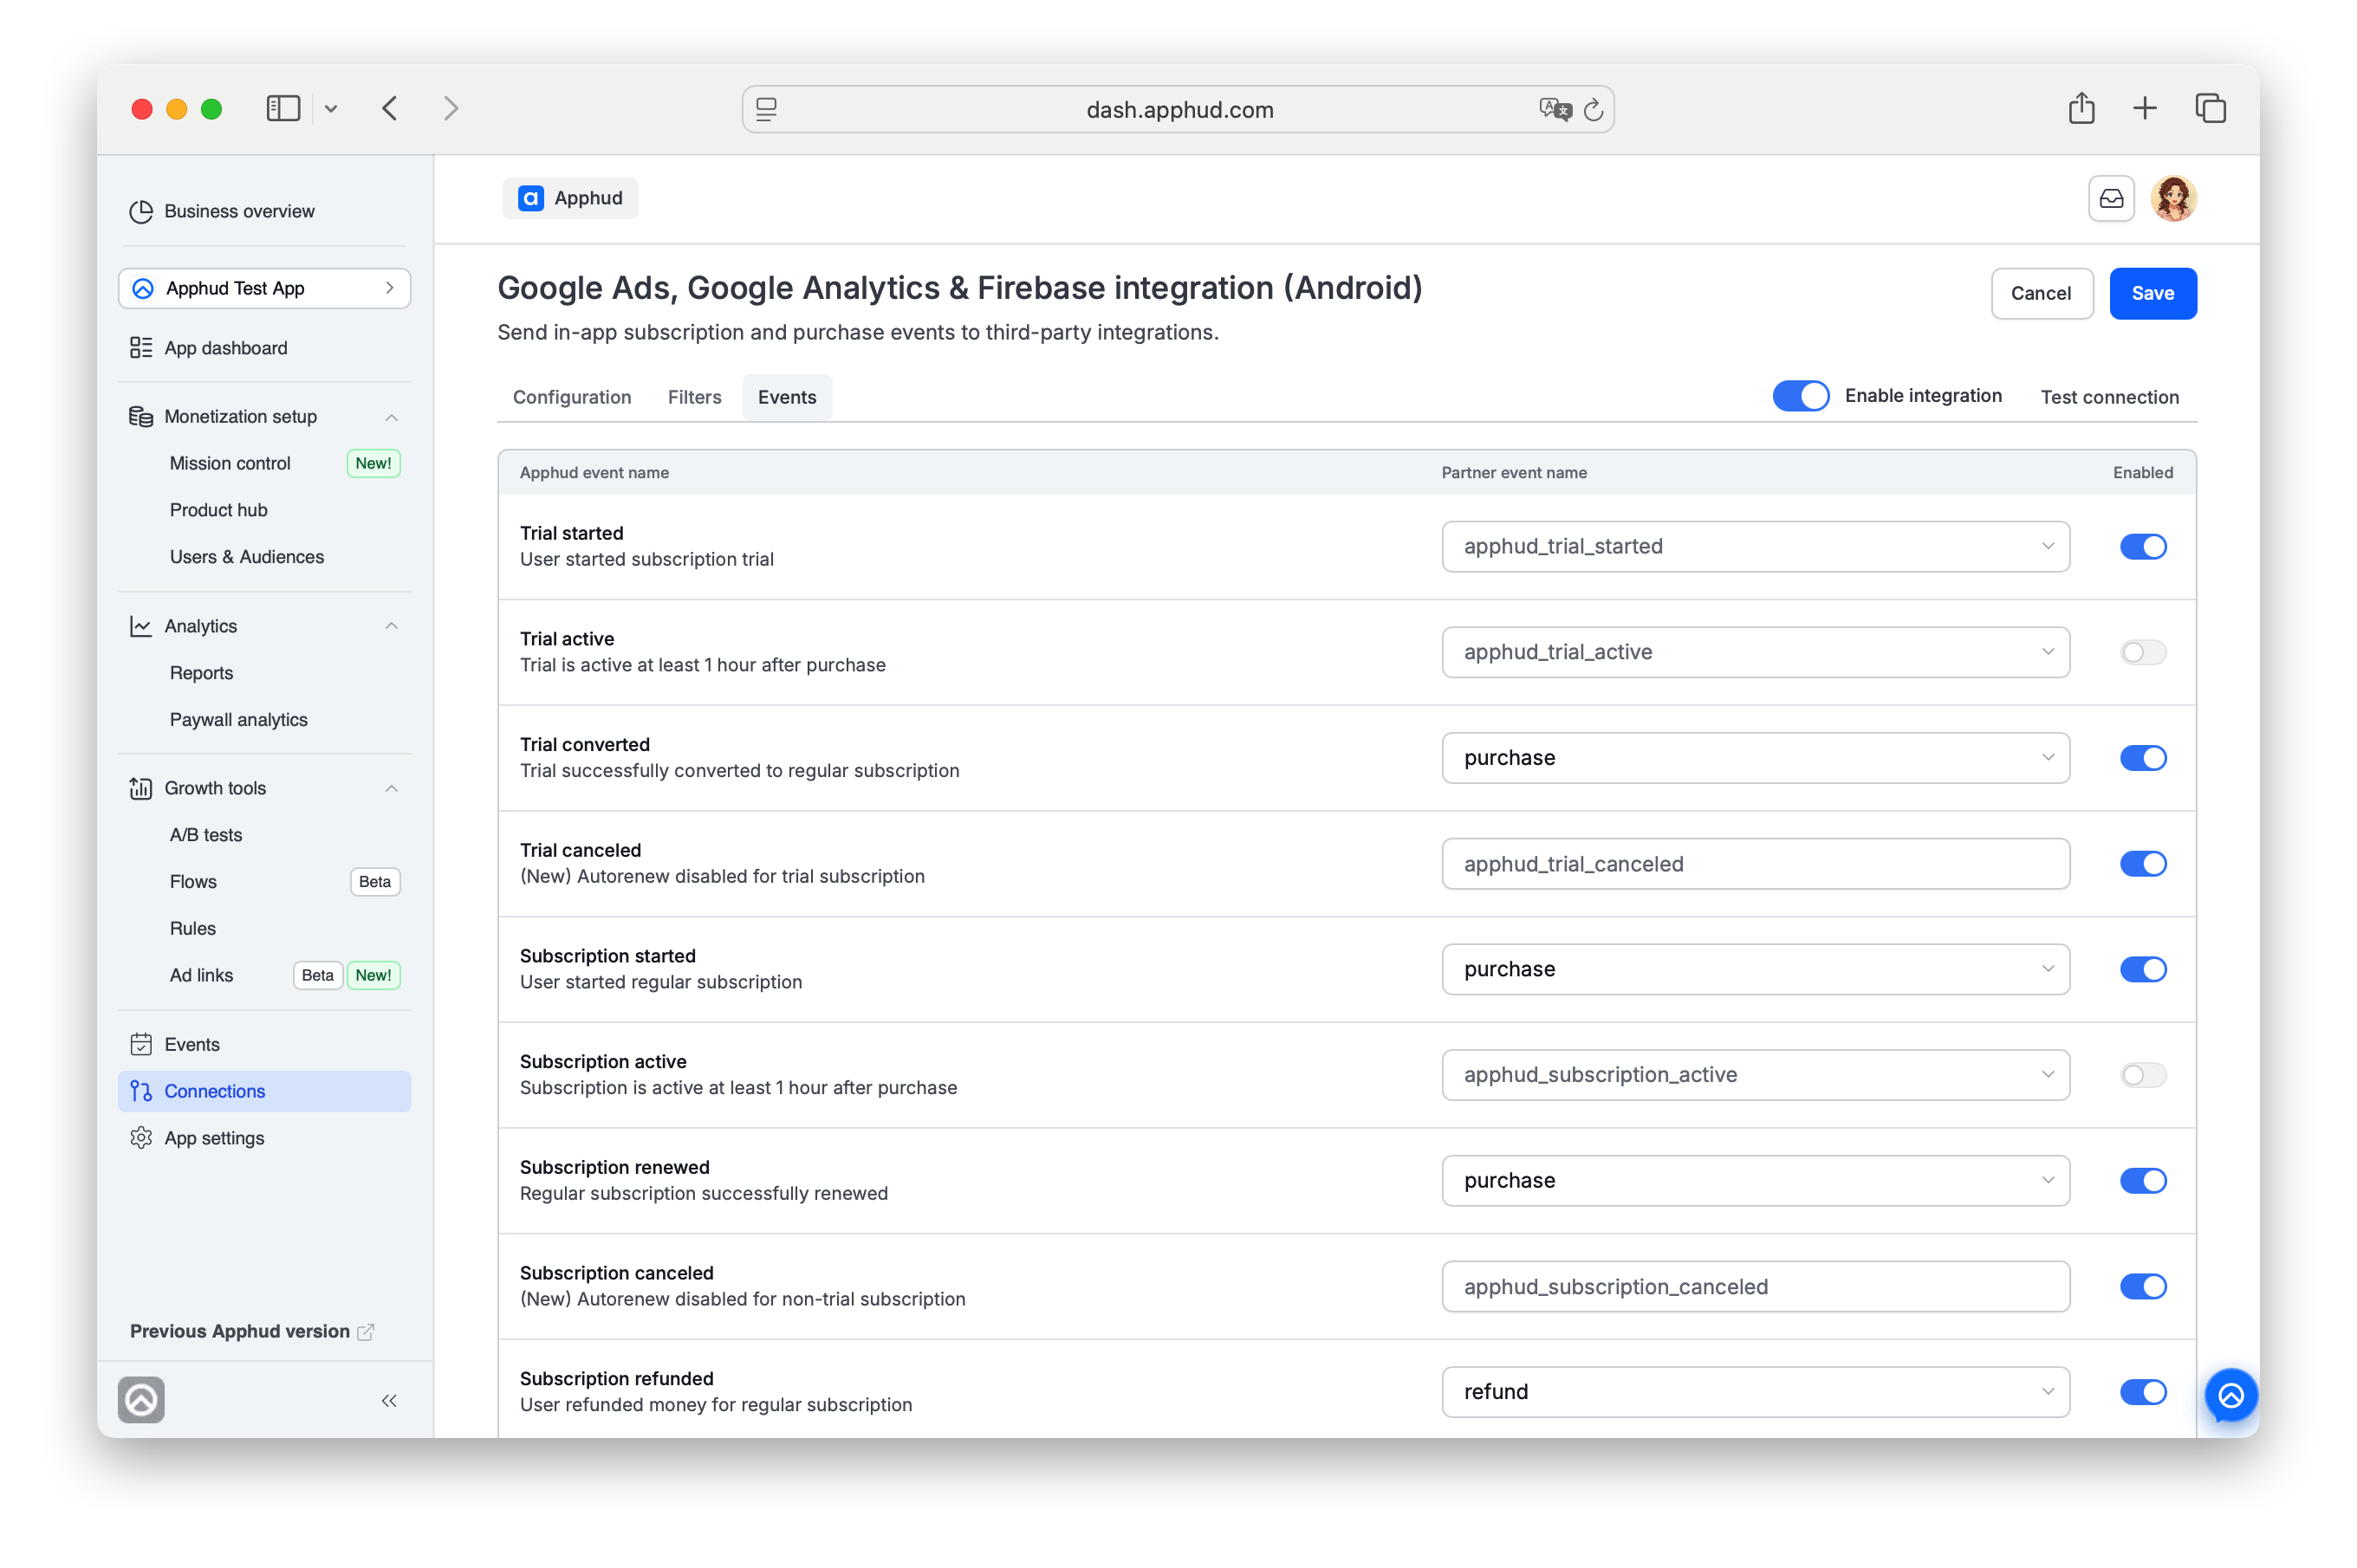This screenshot has height=1568, width=2357.
Task: Click the Apphud logo at sidebar bottom
Action: tap(141, 1400)
